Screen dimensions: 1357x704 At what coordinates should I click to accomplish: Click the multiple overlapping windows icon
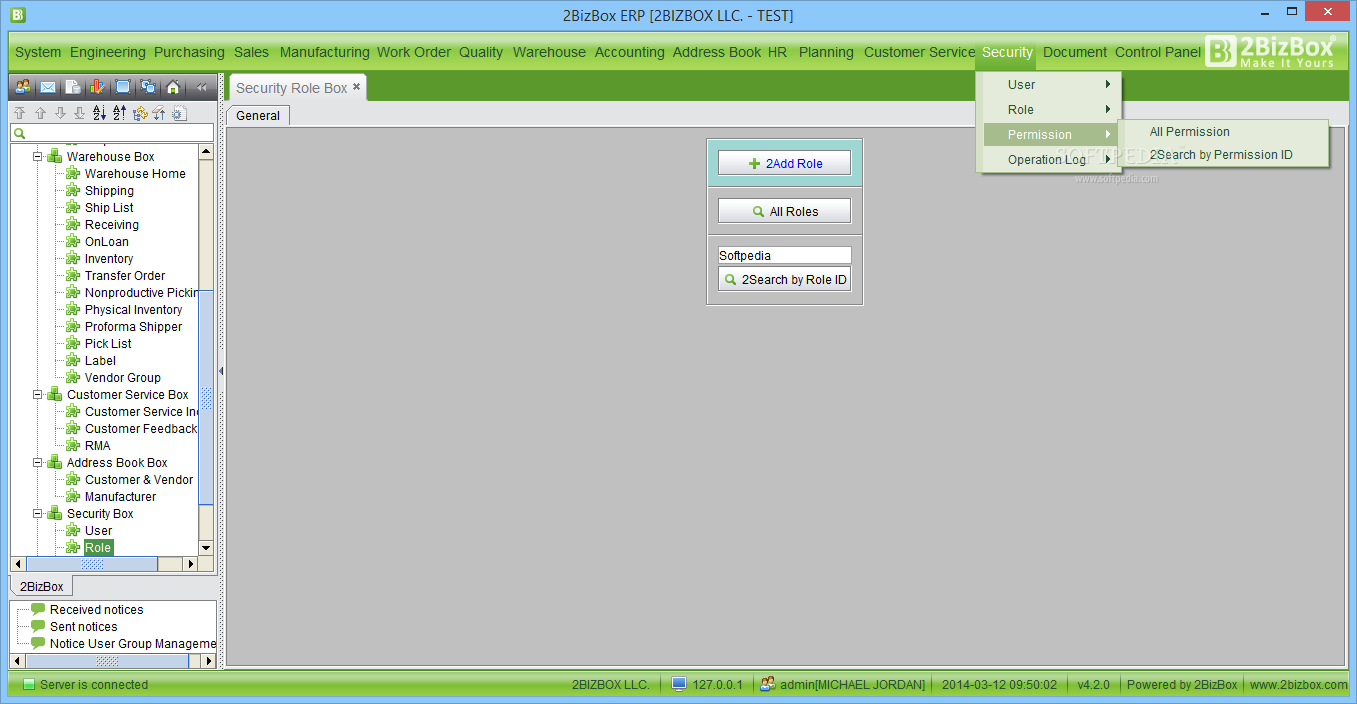click(148, 87)
